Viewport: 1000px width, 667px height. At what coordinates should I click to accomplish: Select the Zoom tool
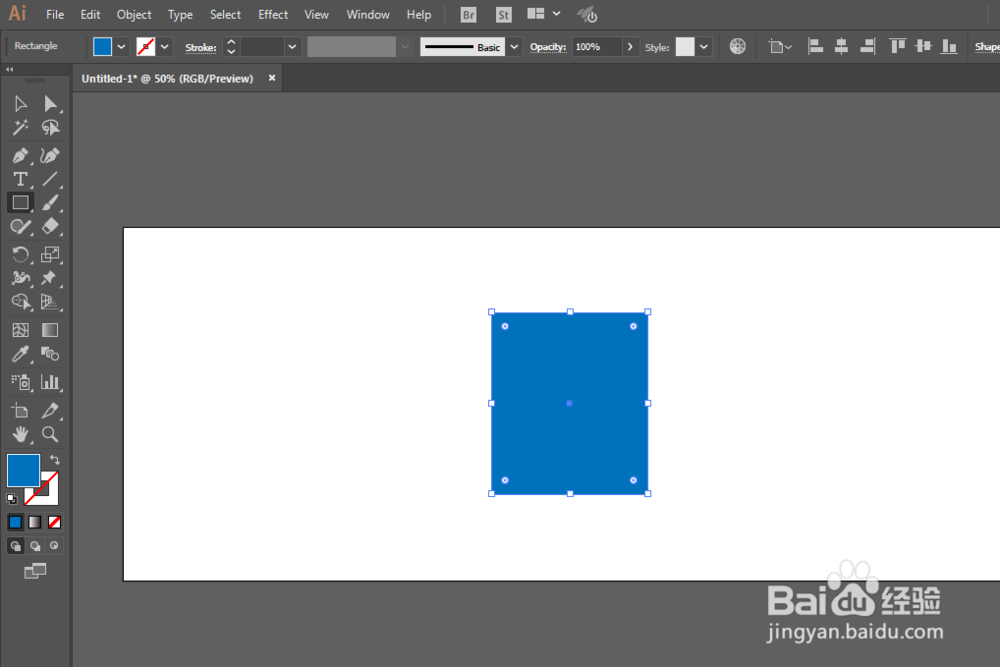pos(50,434)
